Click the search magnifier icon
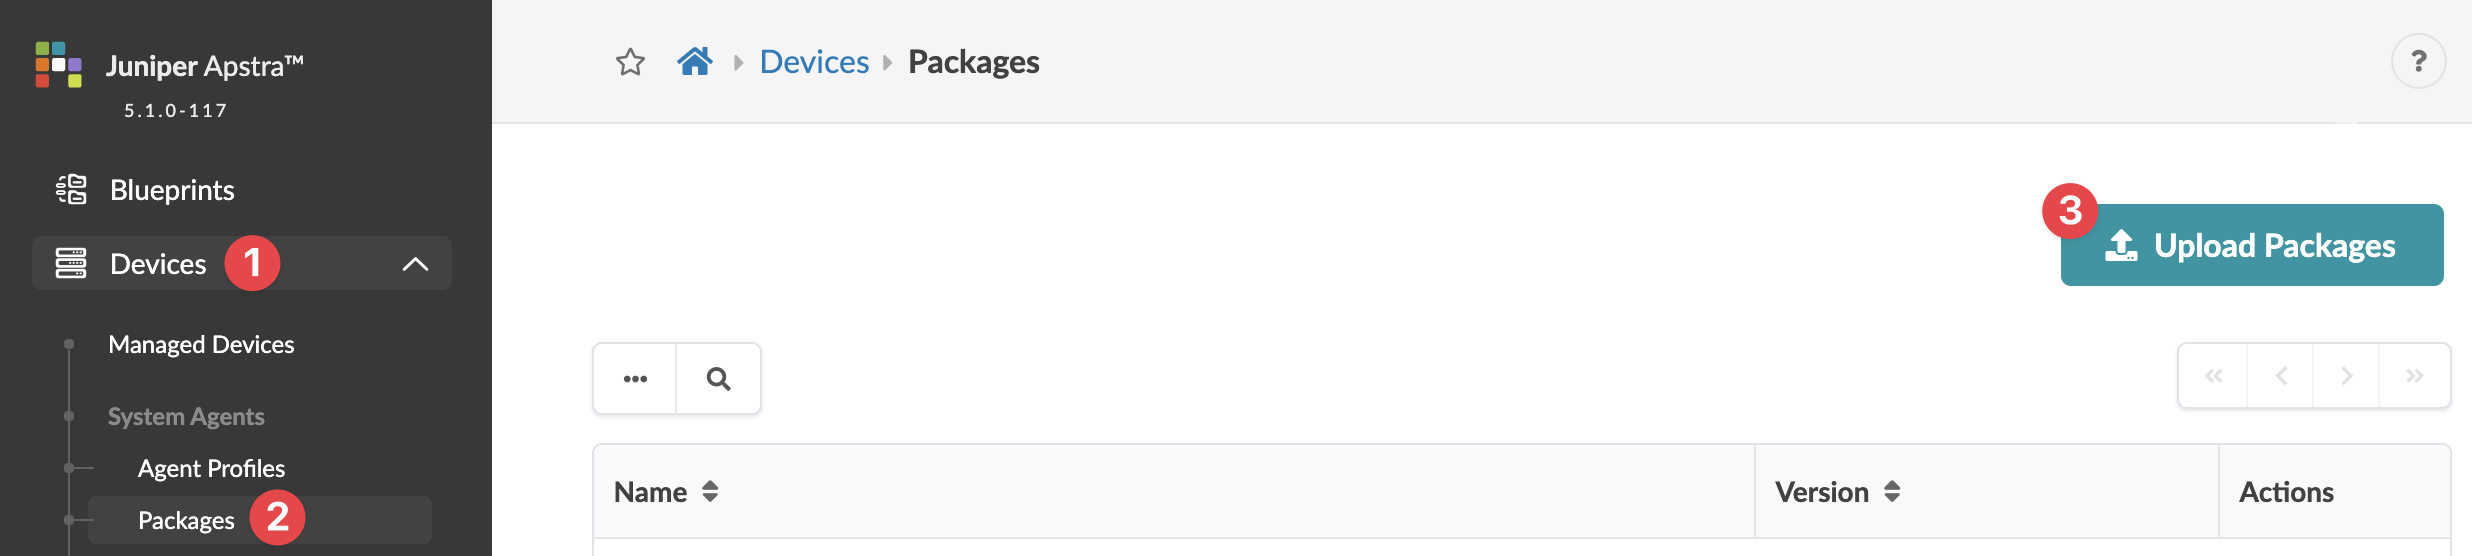The image size is (2472, 556). pos(718,379)
